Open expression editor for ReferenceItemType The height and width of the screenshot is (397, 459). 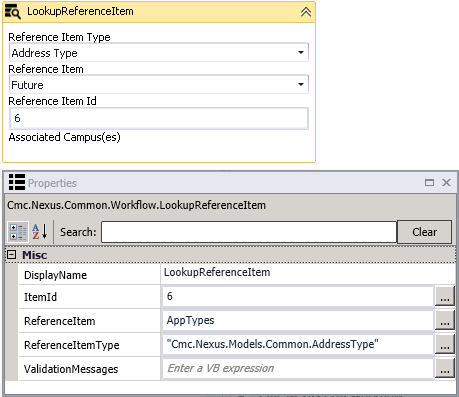click(445, 344)
